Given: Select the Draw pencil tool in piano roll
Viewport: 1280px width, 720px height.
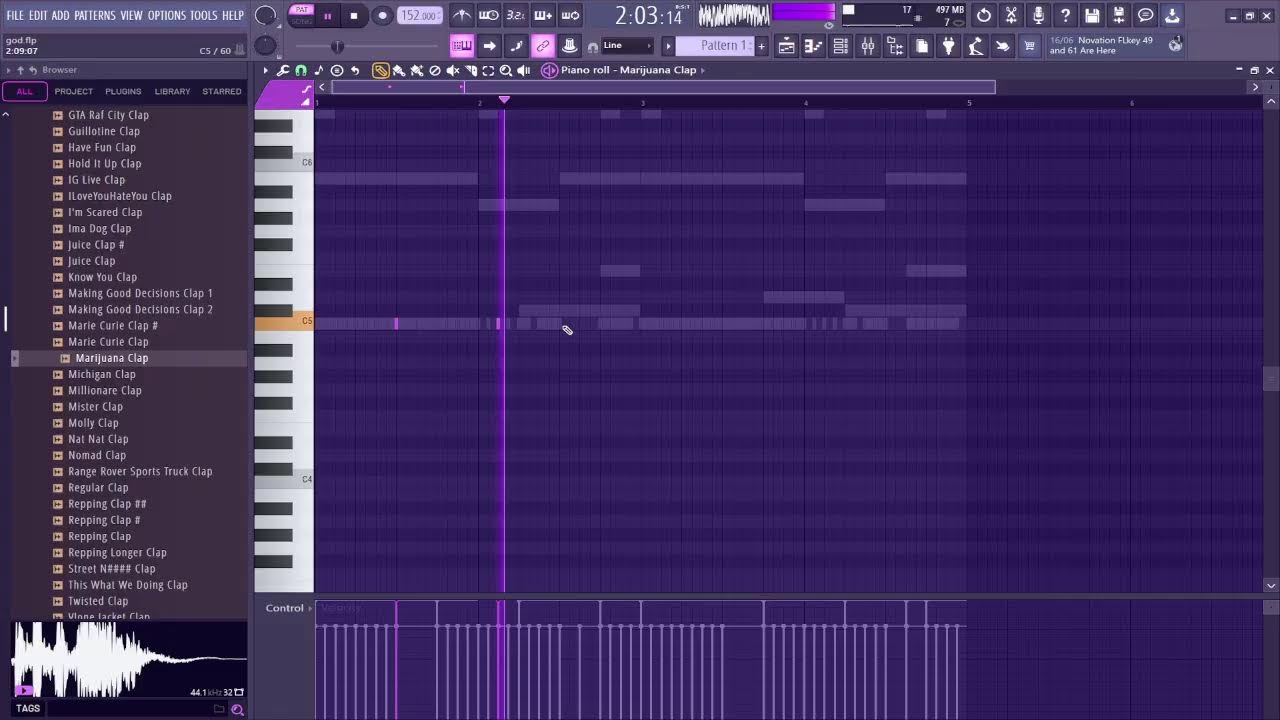Looking at the screenshot, I should pos(381,70).
